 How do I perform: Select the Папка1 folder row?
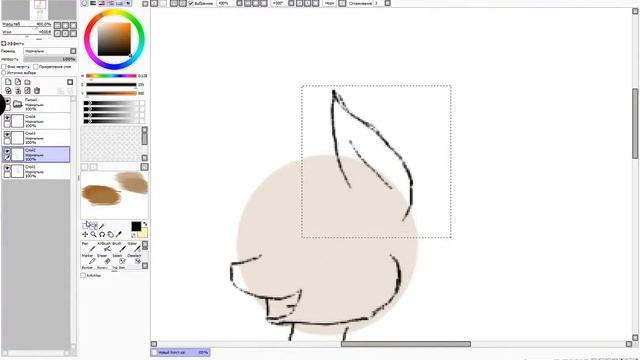point(36,104)
